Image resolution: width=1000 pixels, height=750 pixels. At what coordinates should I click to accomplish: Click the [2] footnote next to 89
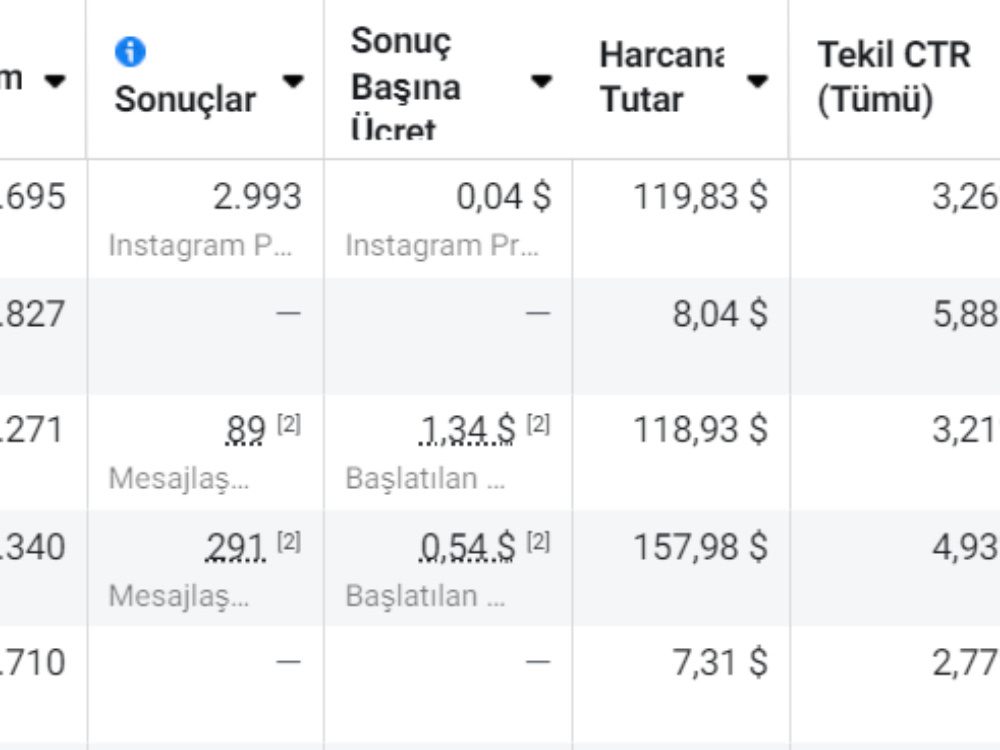tap(289, 424)
